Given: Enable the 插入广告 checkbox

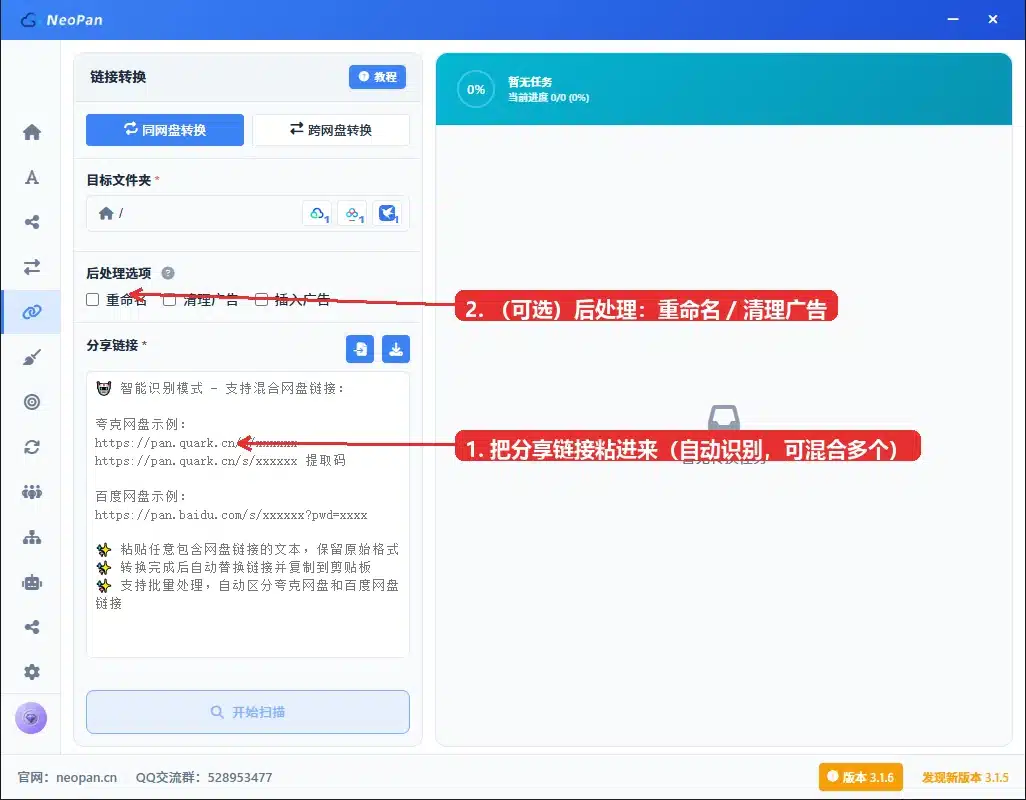Looking at the screenshot, I should point(261,300).
